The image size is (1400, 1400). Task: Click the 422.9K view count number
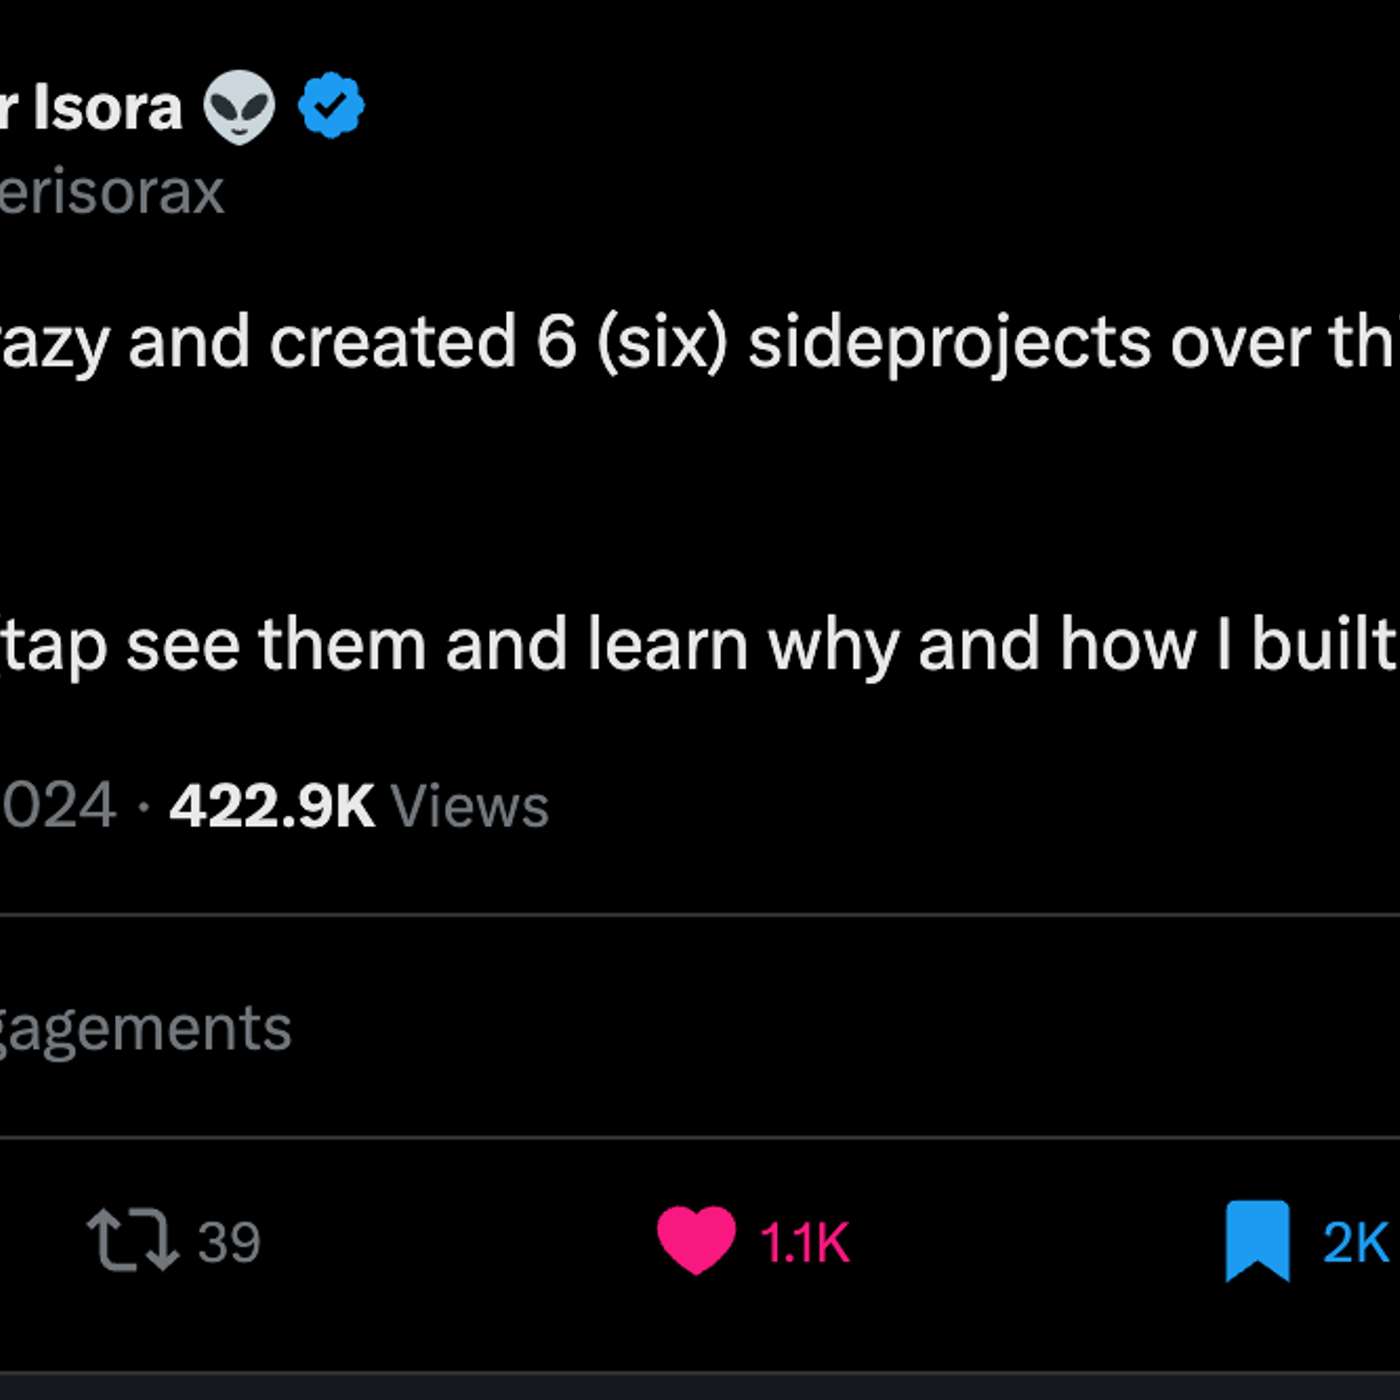[272, 806]
